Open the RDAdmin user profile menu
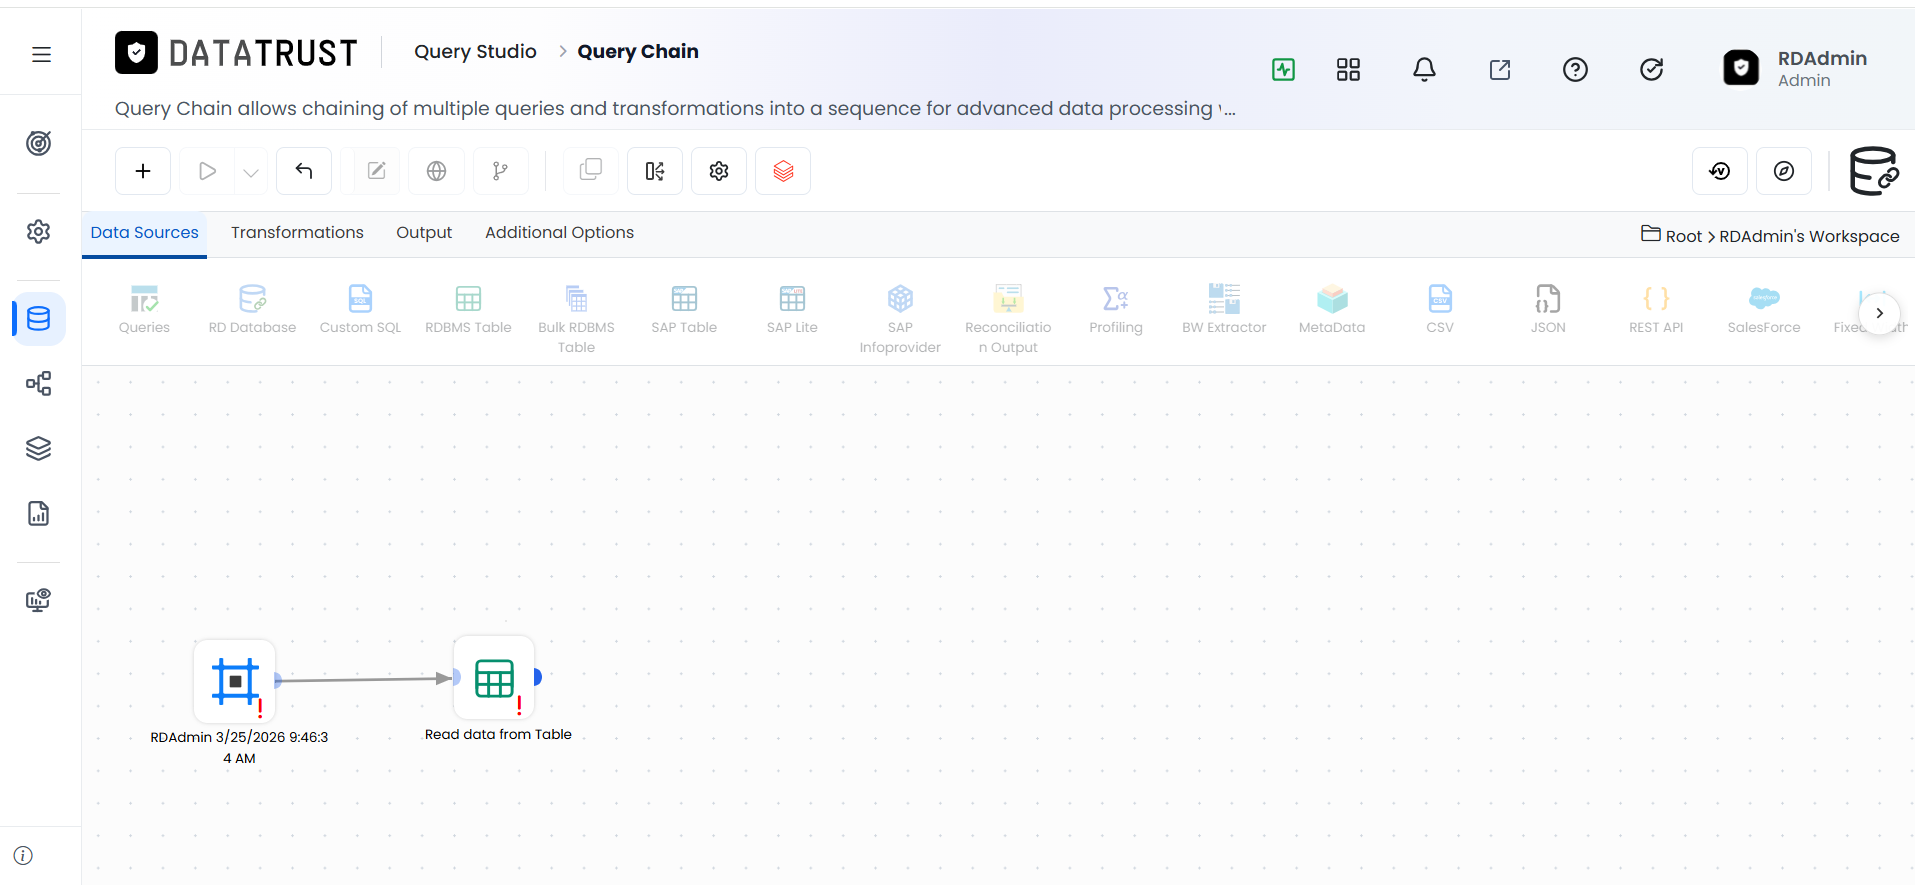Image resolution: width=1915 pixels, height=885 pixels. click(x=1796, y=68)
